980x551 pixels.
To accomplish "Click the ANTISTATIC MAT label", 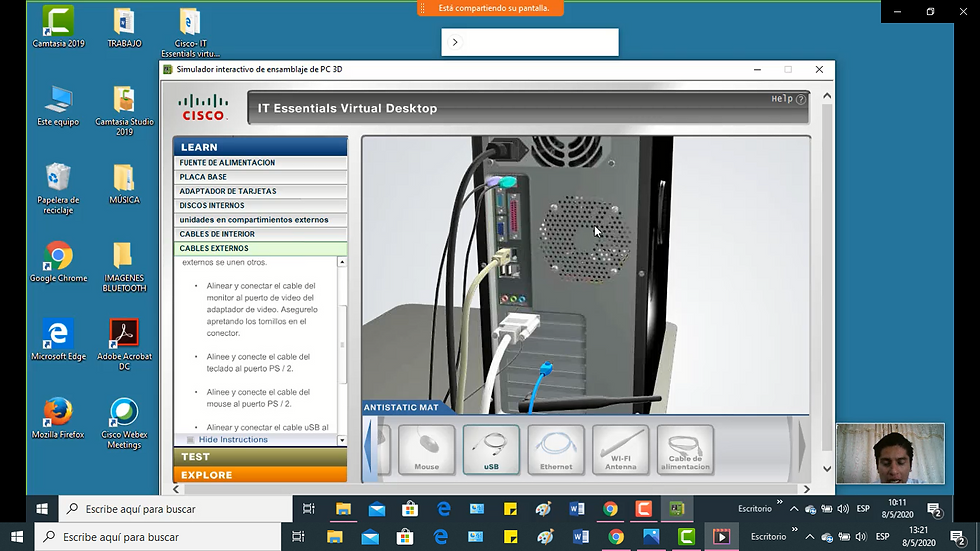I will click(x=401, y=407).
